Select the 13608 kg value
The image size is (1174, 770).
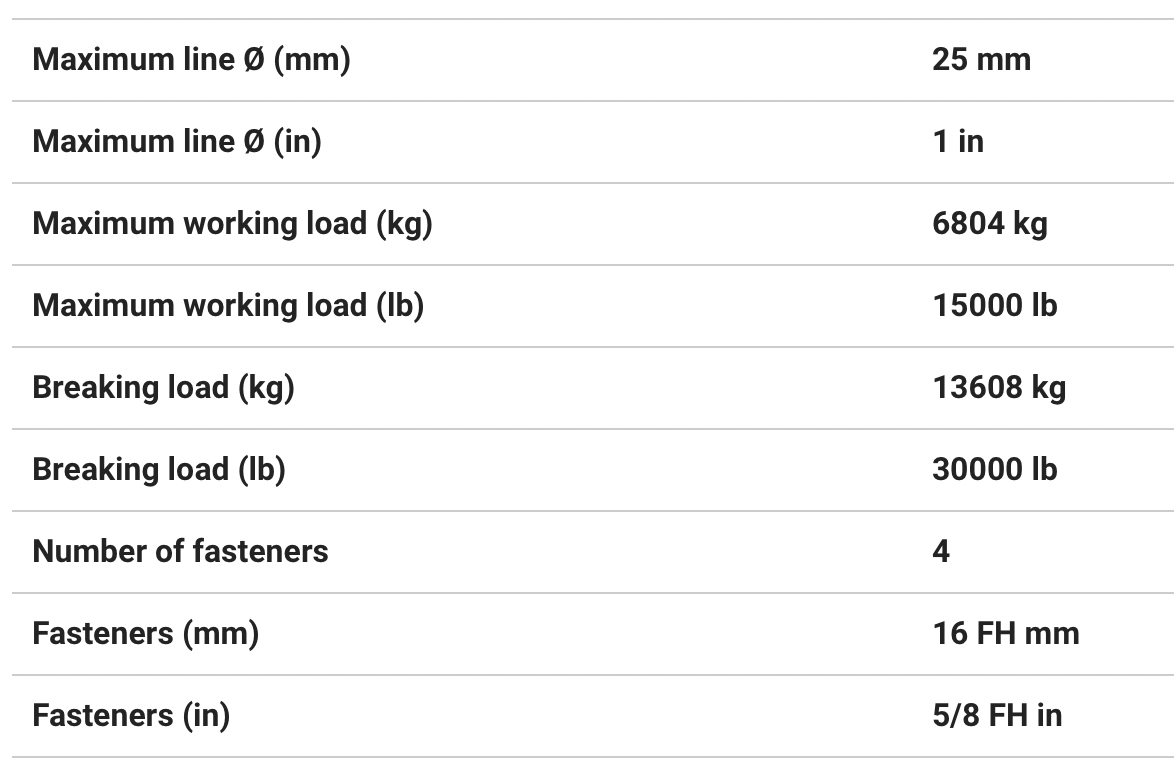tap(999, 388)
